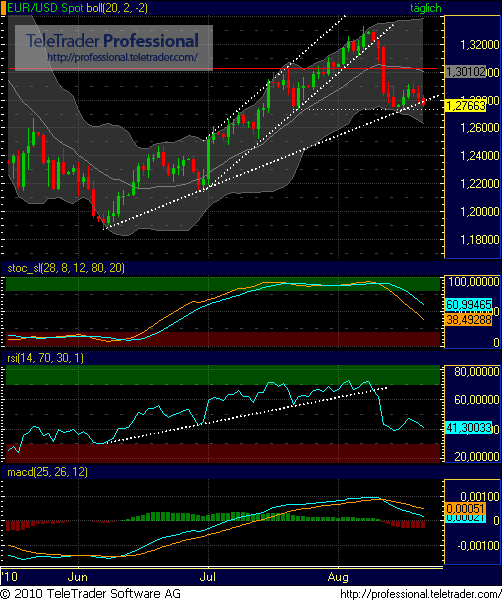Click the 60,00000 RSI axis label
502x603 pixels.
point(477,400)
